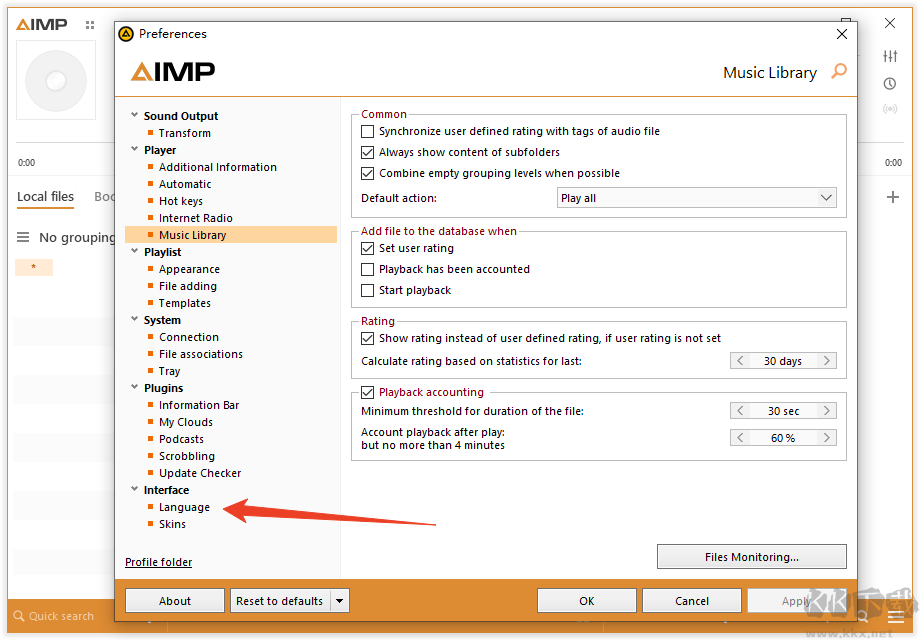Viewport: 920px width, 640px height.
Task: Click the radio capture icon in AIMP window
Action: (x=890, y=109)
